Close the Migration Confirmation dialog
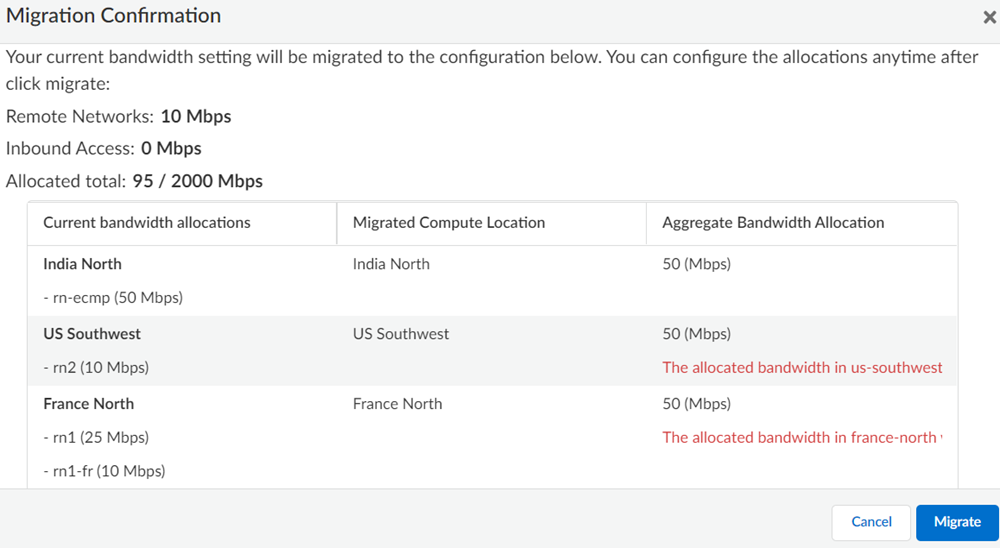Image resolution: width=1000 pixels, height=548 pixels. 989,17
